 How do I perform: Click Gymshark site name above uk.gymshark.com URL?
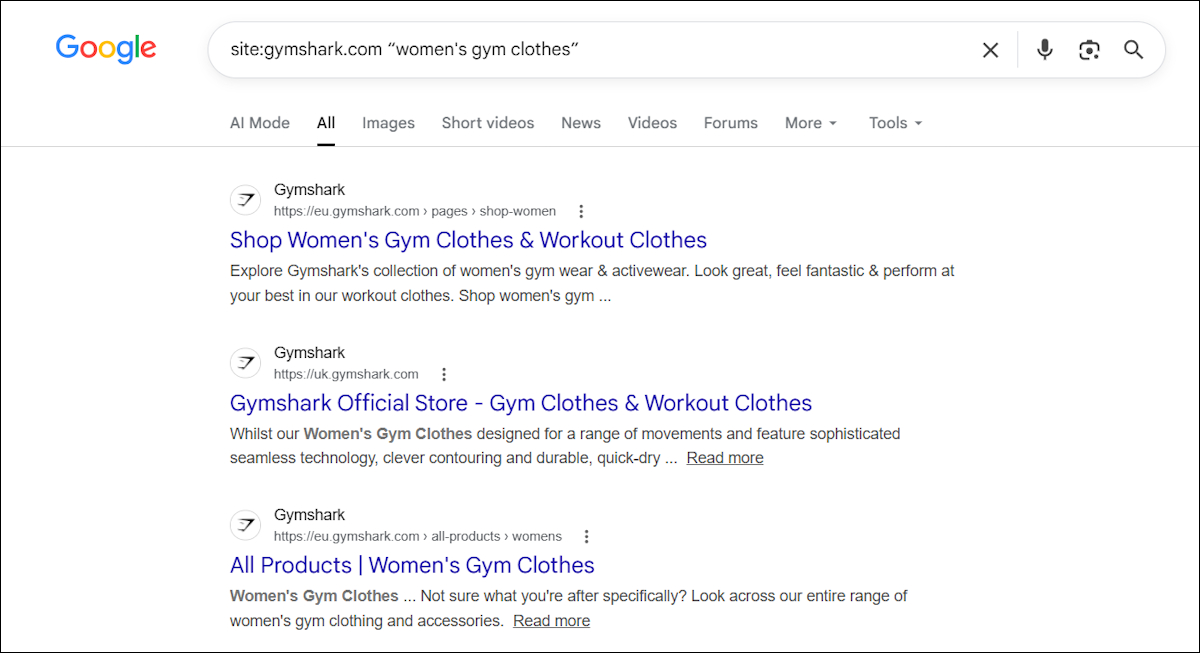(x=309, y=353)
